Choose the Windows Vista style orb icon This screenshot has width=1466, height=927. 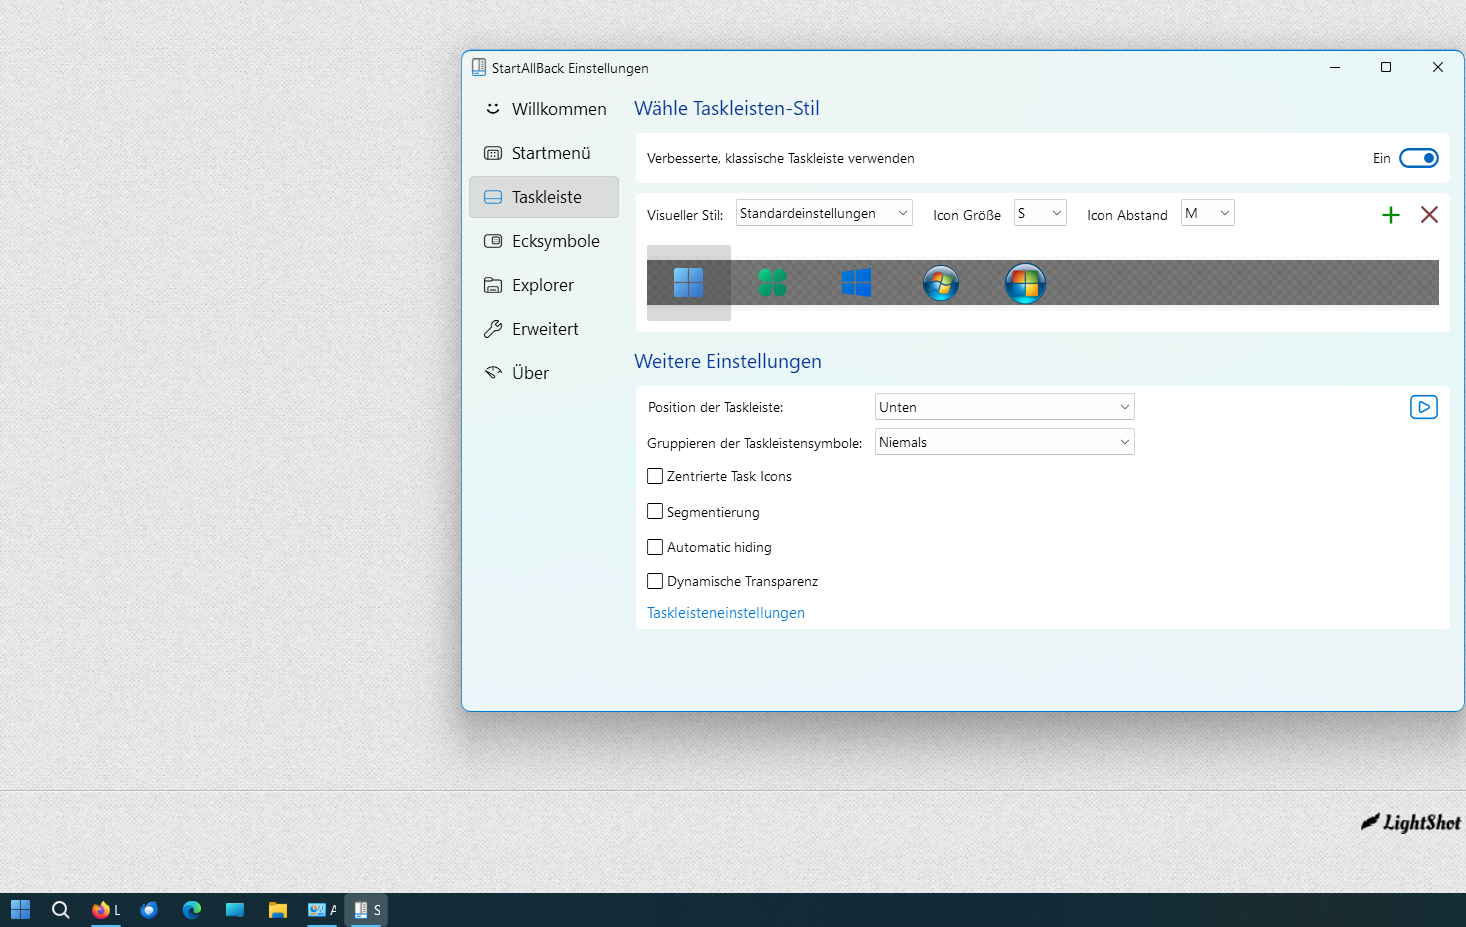click(x=1025, y=284)
